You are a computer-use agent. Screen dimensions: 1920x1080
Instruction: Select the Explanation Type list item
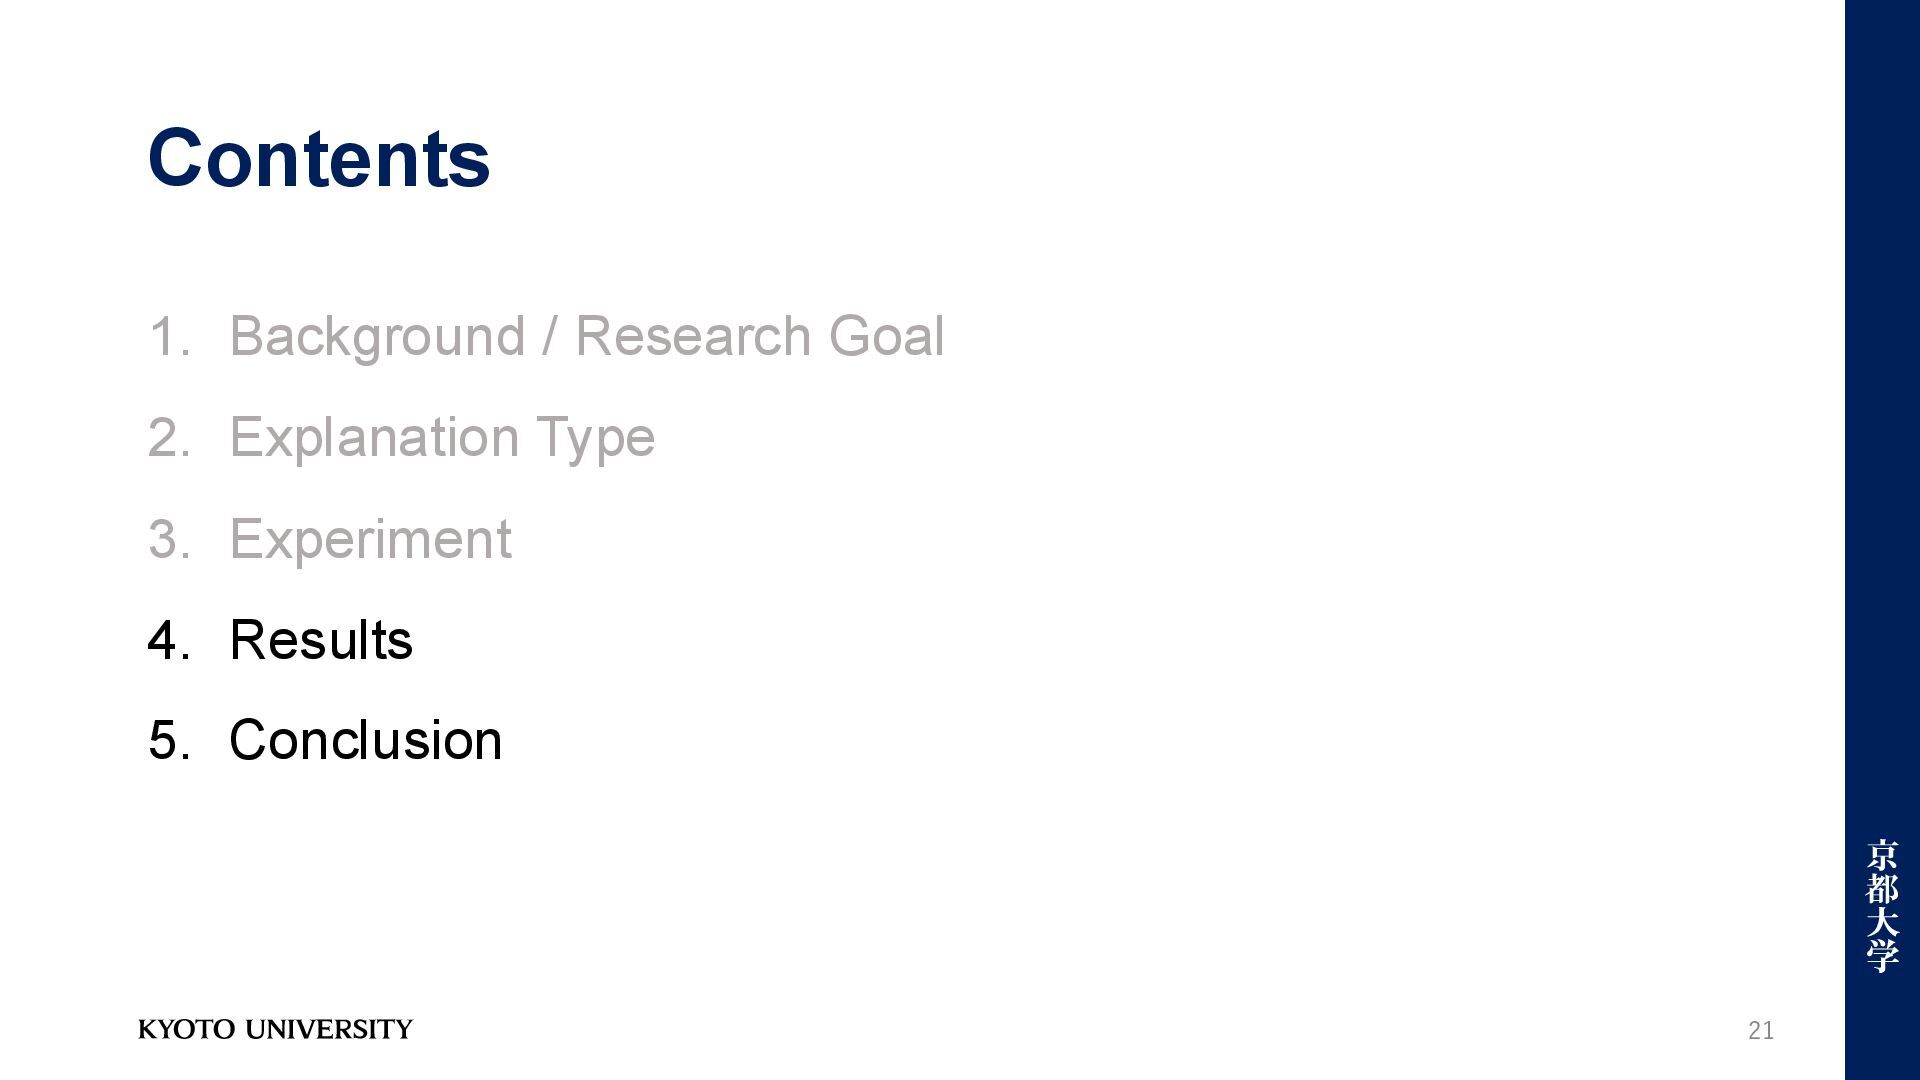click(x=442, y=438)
